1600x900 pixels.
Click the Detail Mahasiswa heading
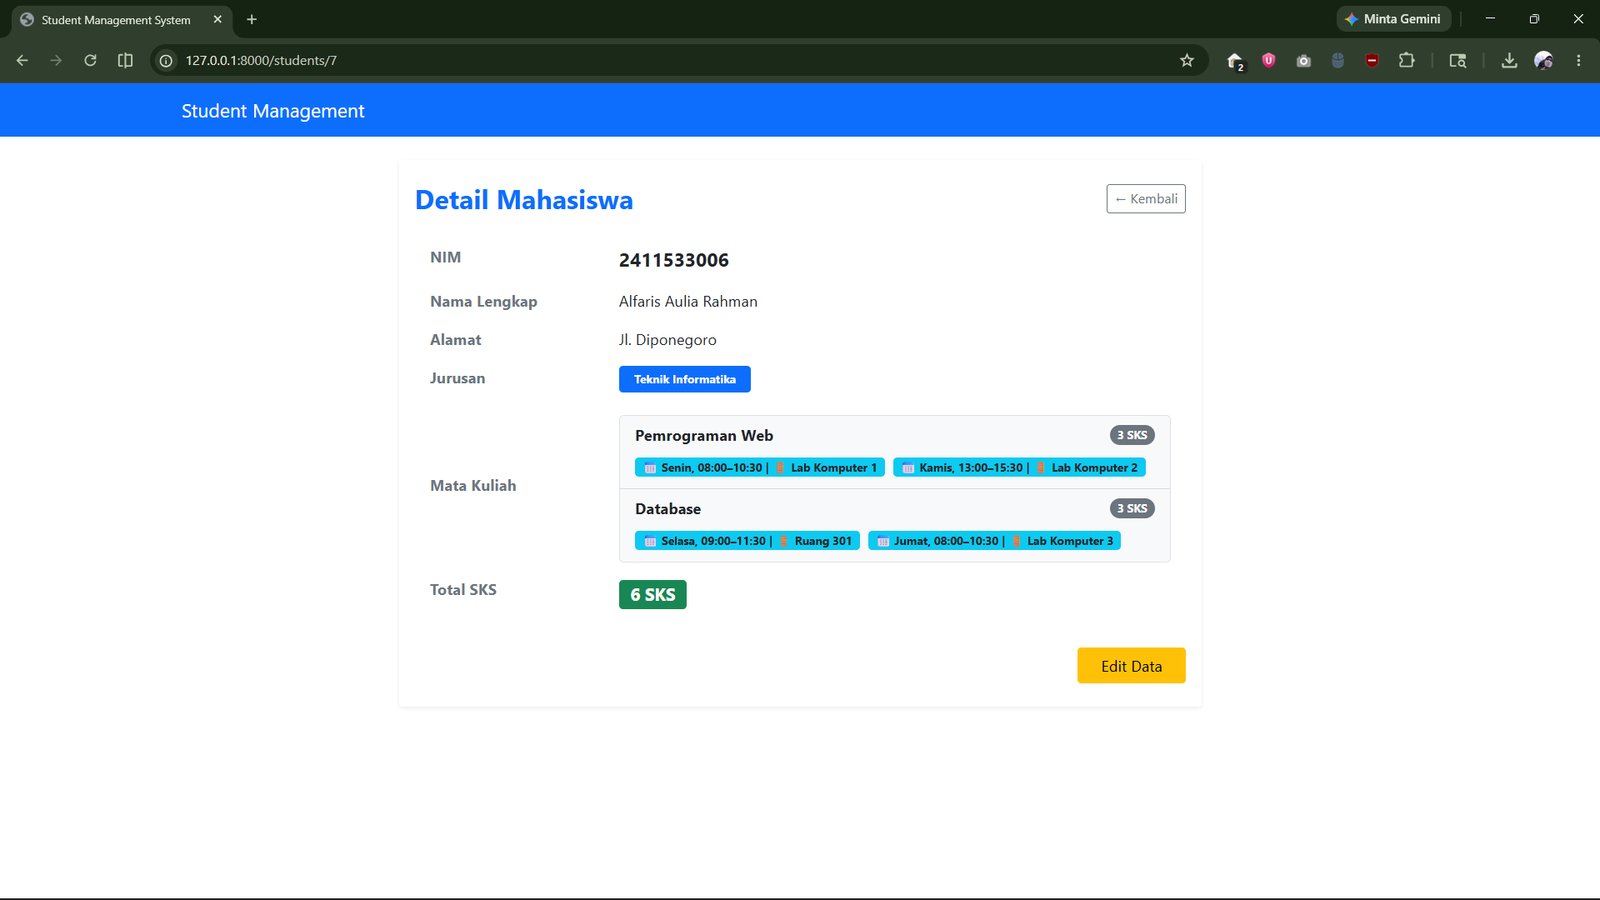(x=524, y=200)
